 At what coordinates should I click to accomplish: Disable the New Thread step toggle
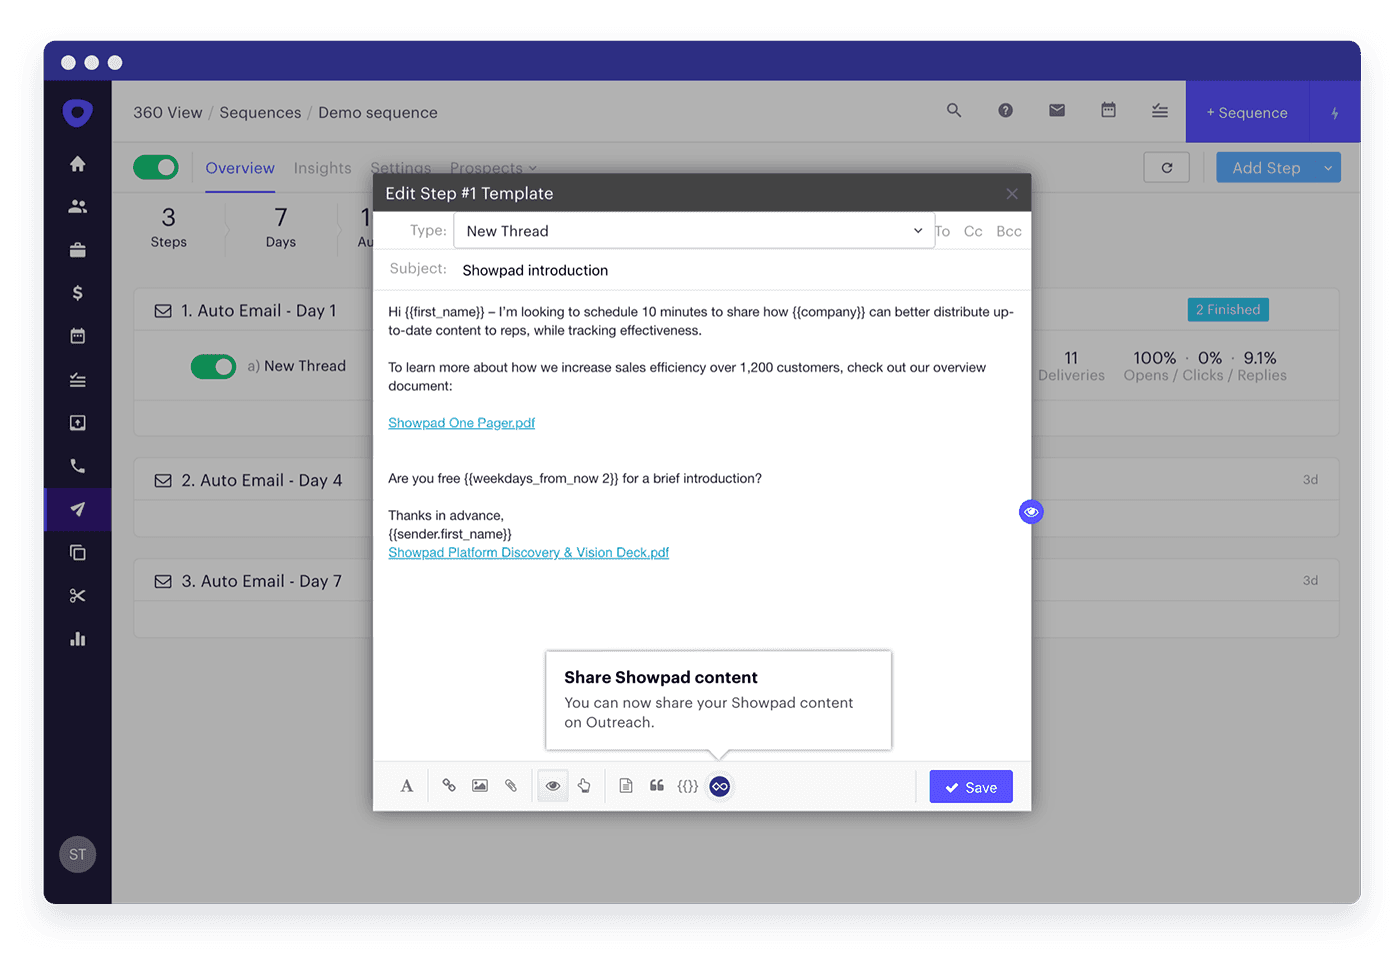coord(213,366)
